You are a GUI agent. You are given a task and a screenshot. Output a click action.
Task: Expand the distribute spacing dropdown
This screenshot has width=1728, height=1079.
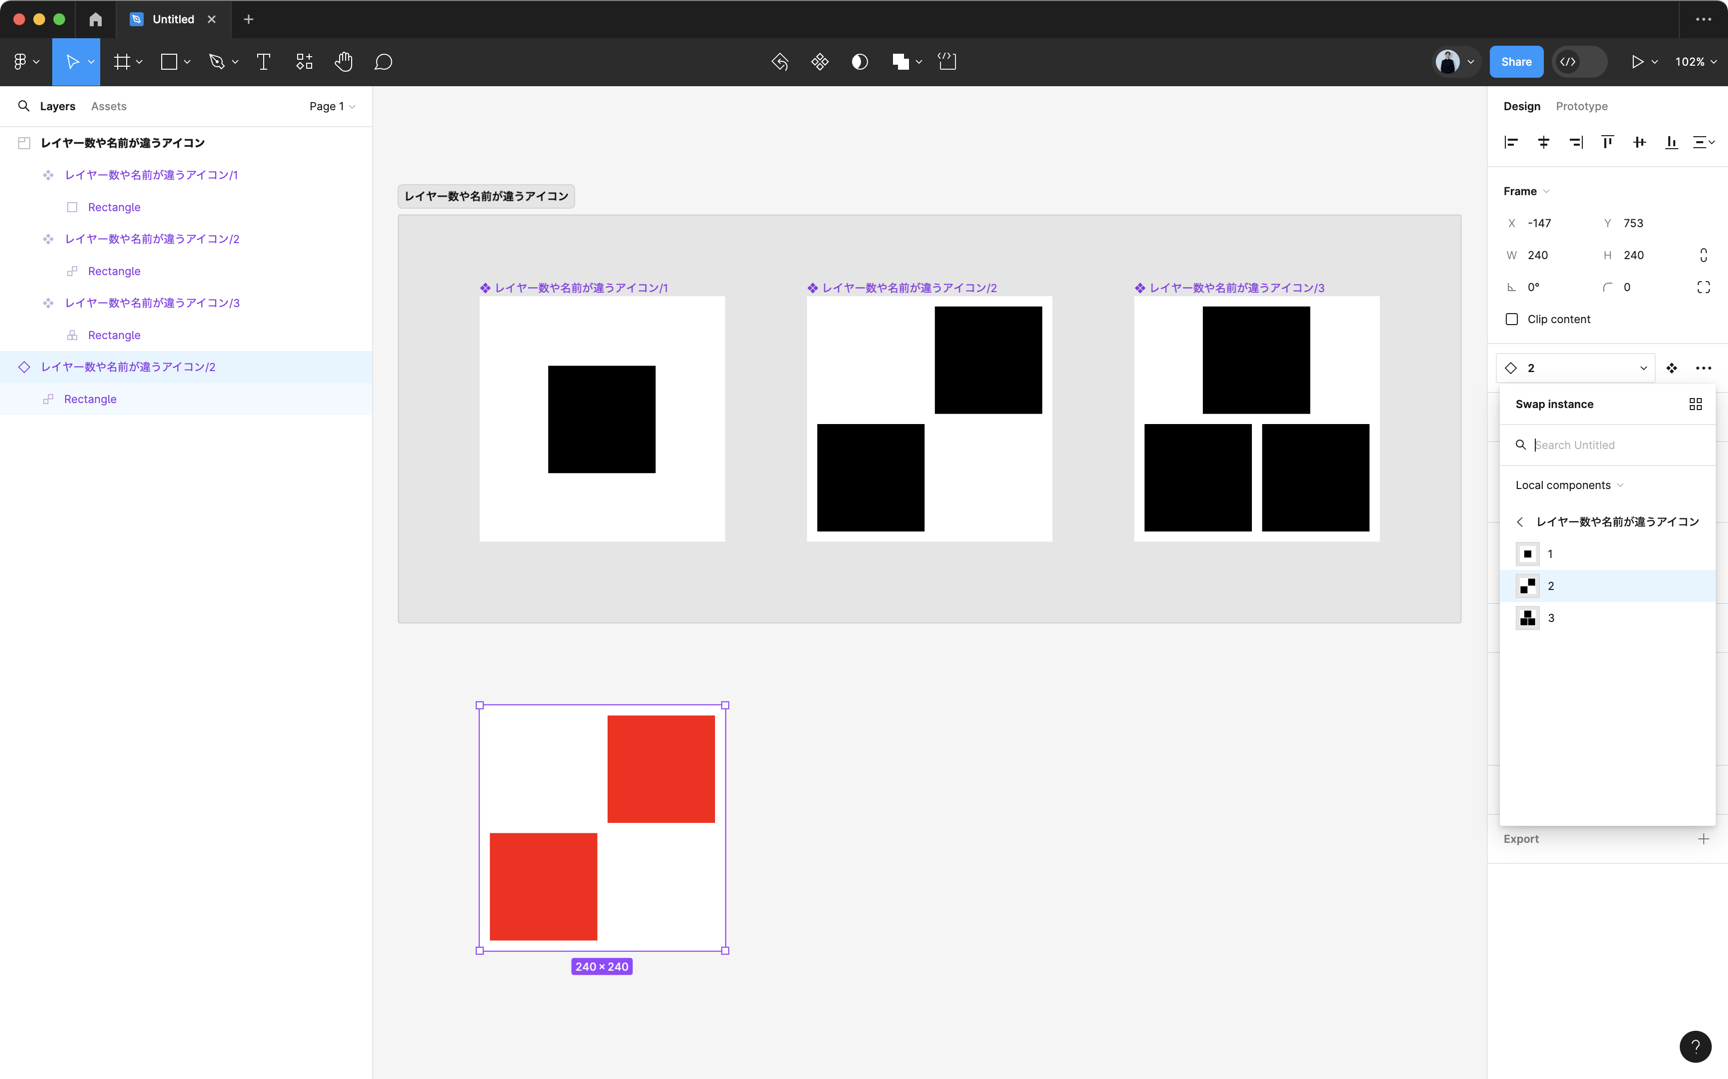1704,143
